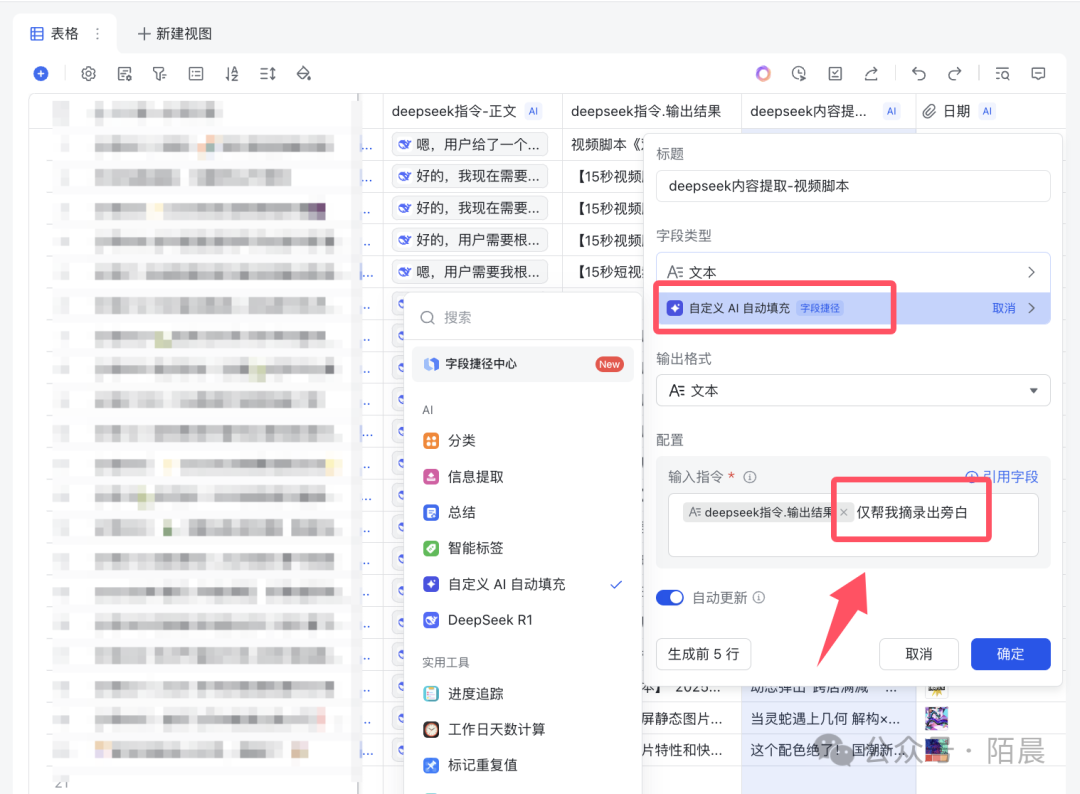Open the cell 嗯，用户需要我根...
This screenshot has height=794, width=1080.
coord(470,271)
